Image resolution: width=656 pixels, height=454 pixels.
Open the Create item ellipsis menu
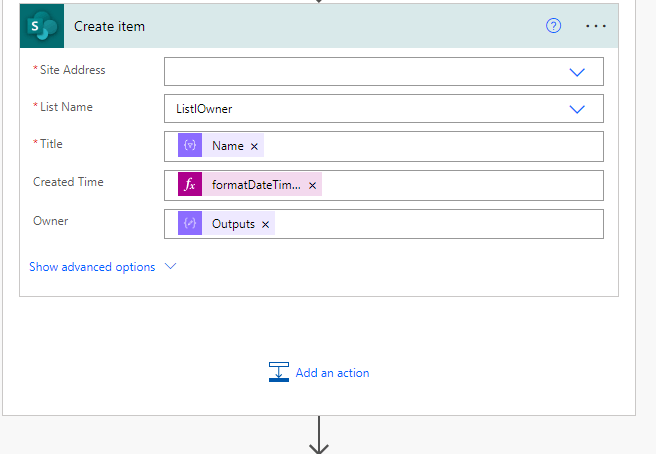pos(596,26)
